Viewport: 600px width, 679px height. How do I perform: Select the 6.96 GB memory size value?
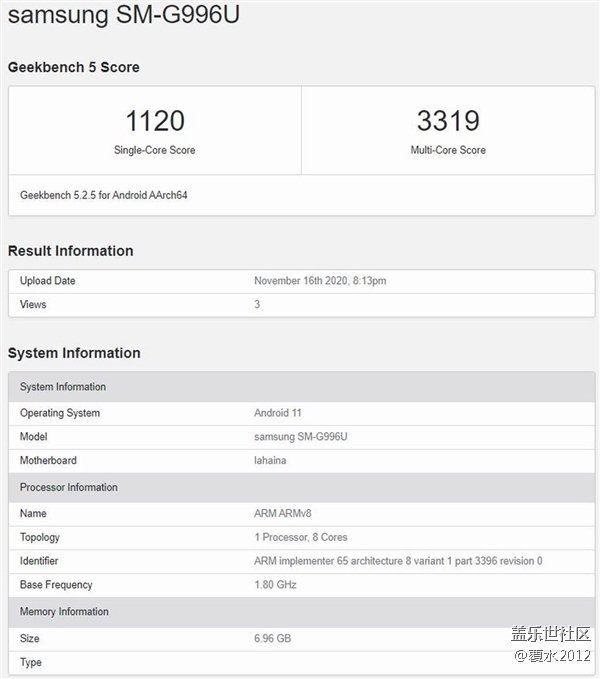click(272, 636)
